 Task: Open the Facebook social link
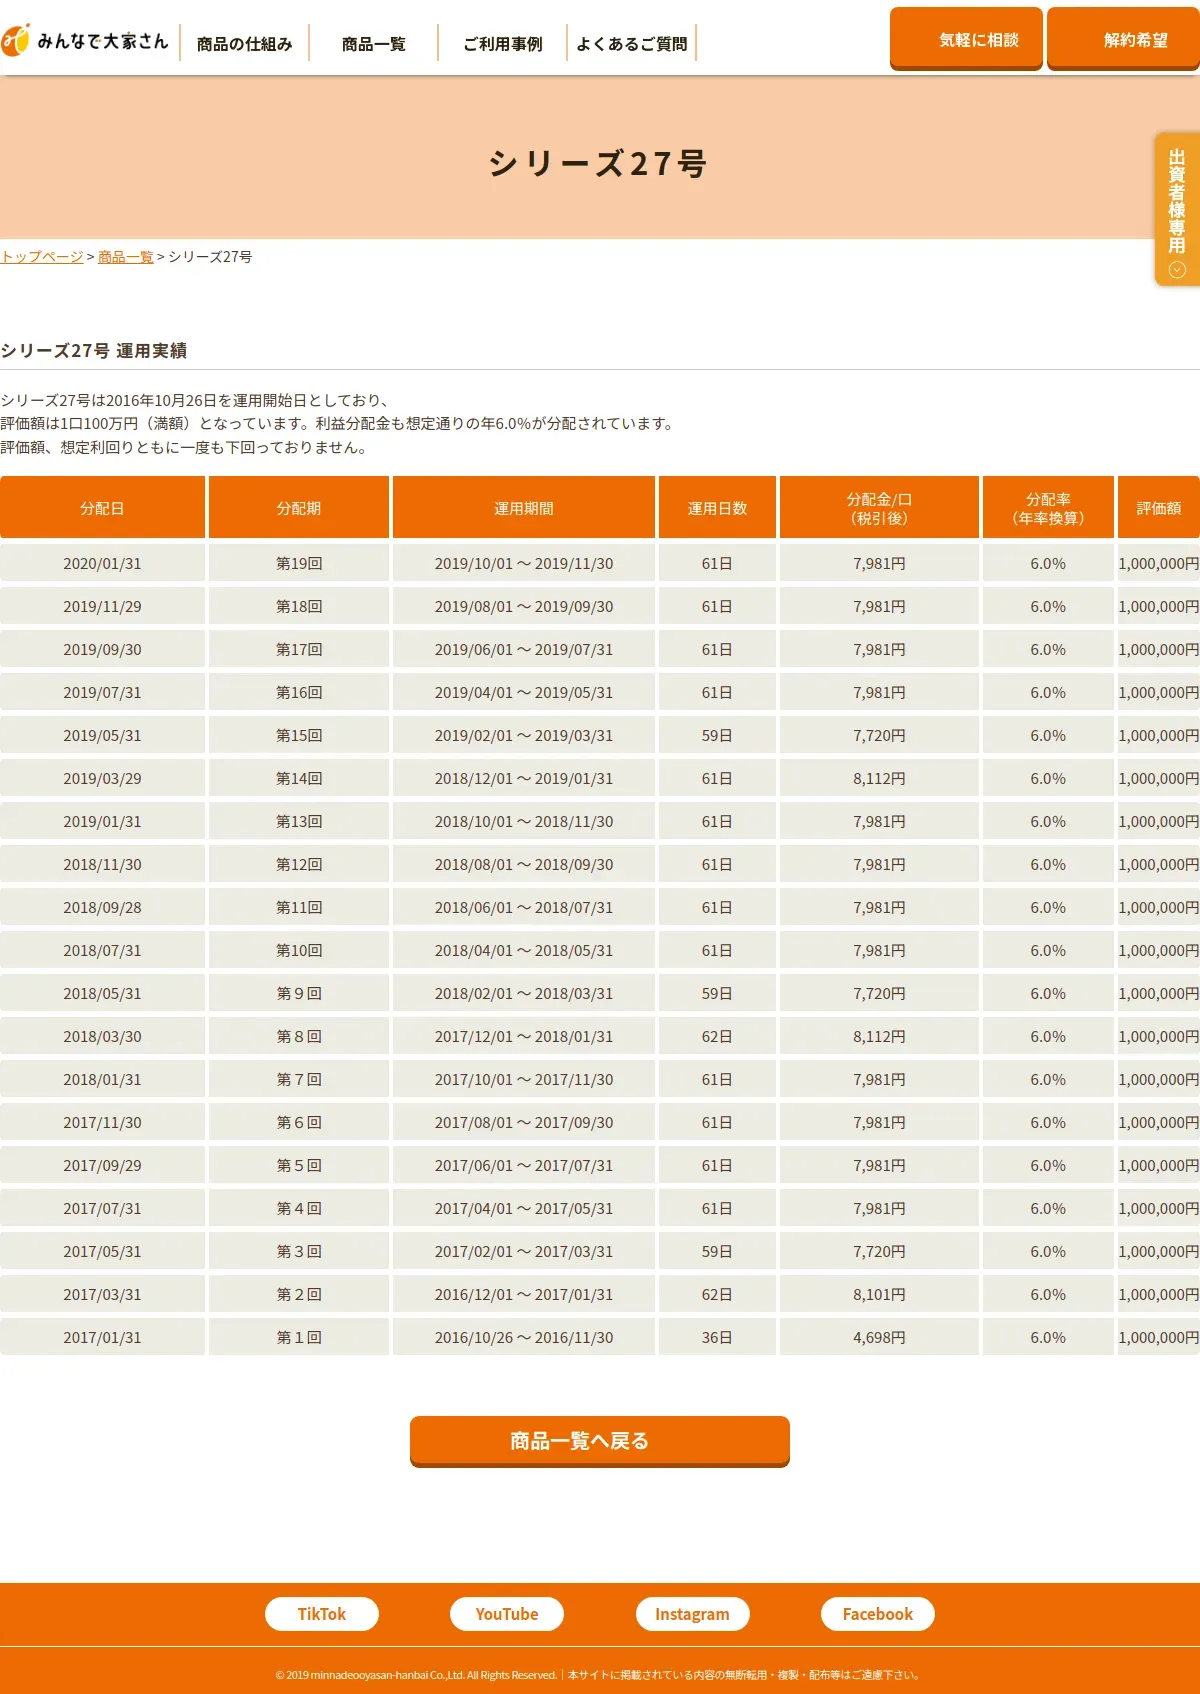coord(877,1614)
